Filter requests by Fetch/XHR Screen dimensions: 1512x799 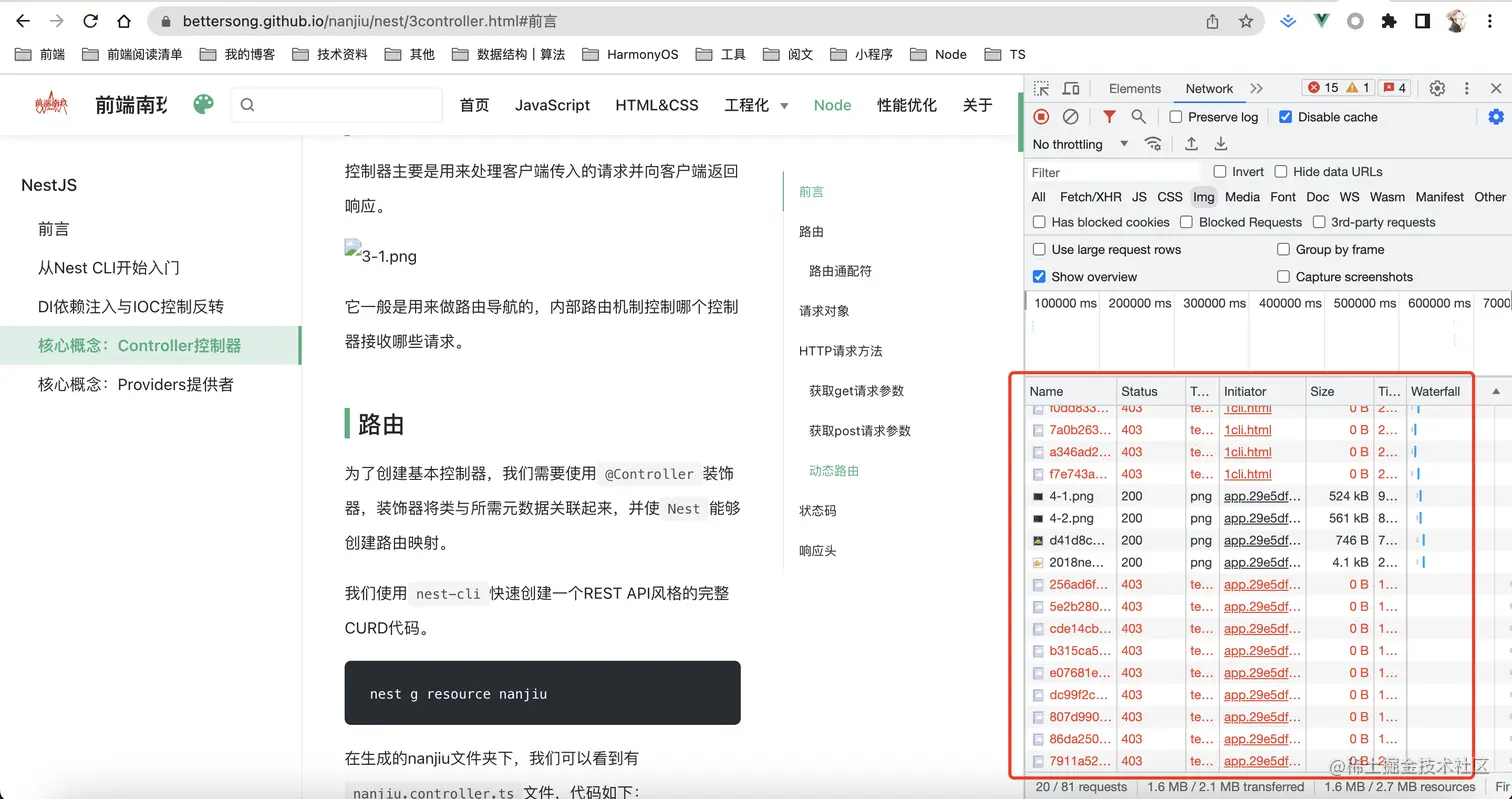pos(1090,197)
